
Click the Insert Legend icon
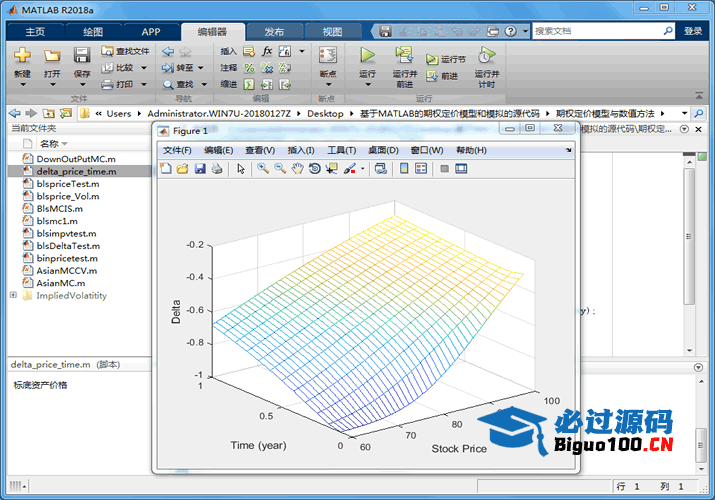pos(421,169)
